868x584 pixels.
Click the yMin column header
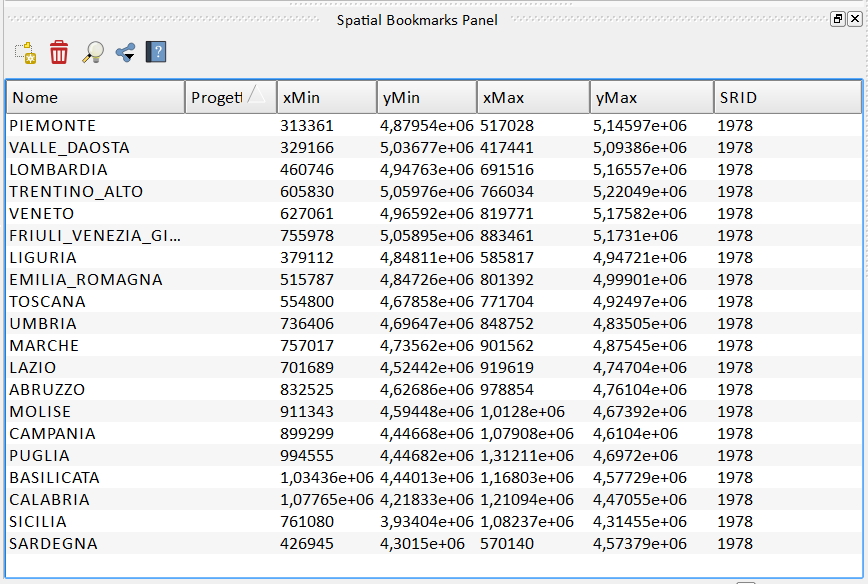click(426, 97)
